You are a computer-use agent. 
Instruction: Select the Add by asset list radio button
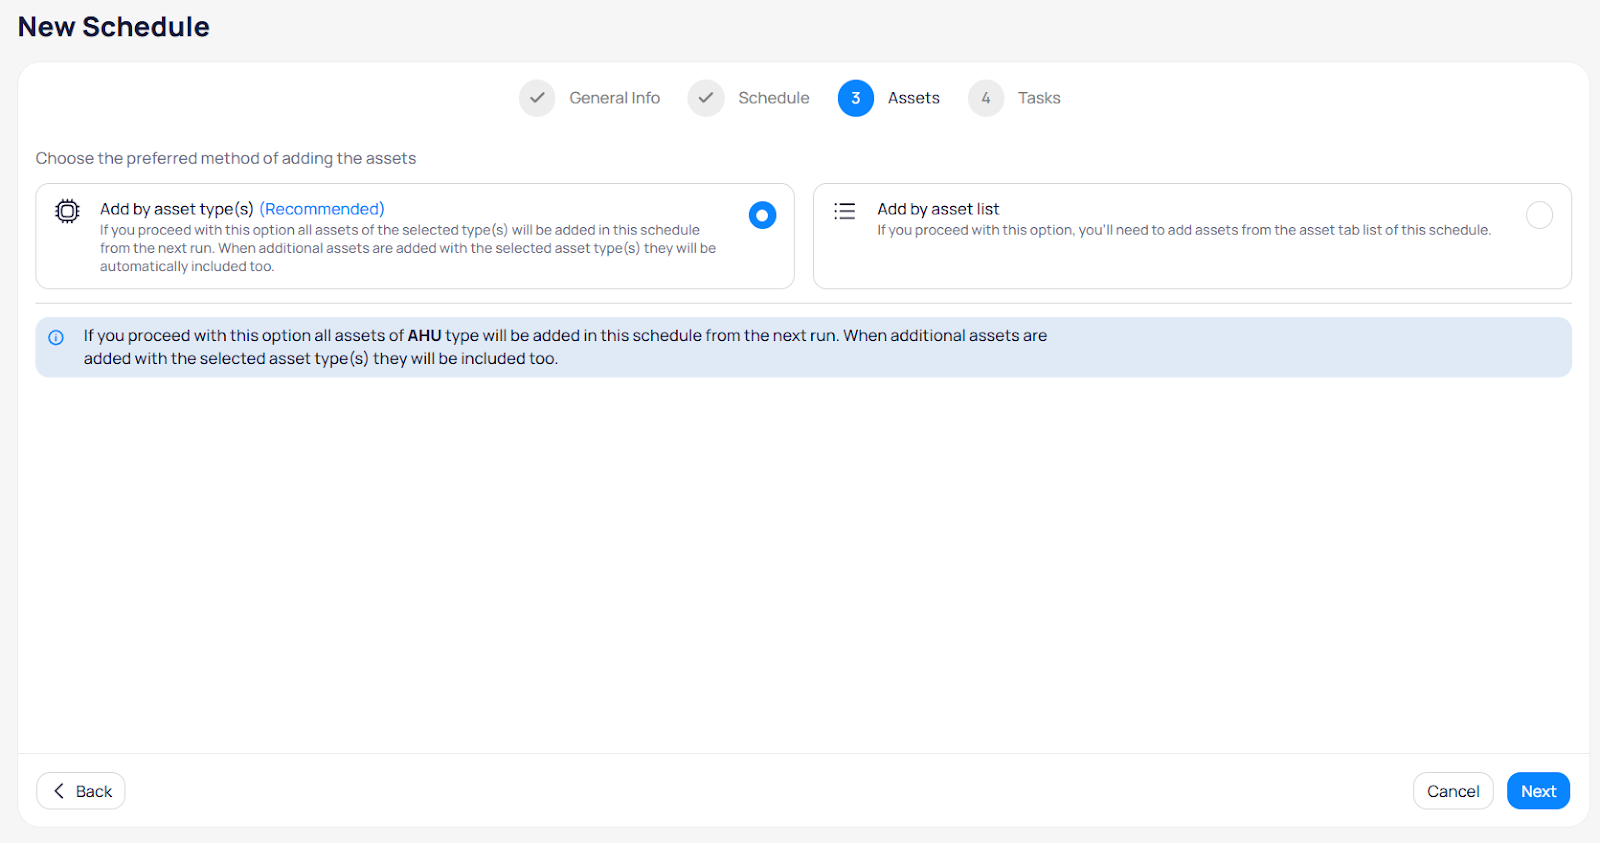[x=1539, y=215]
